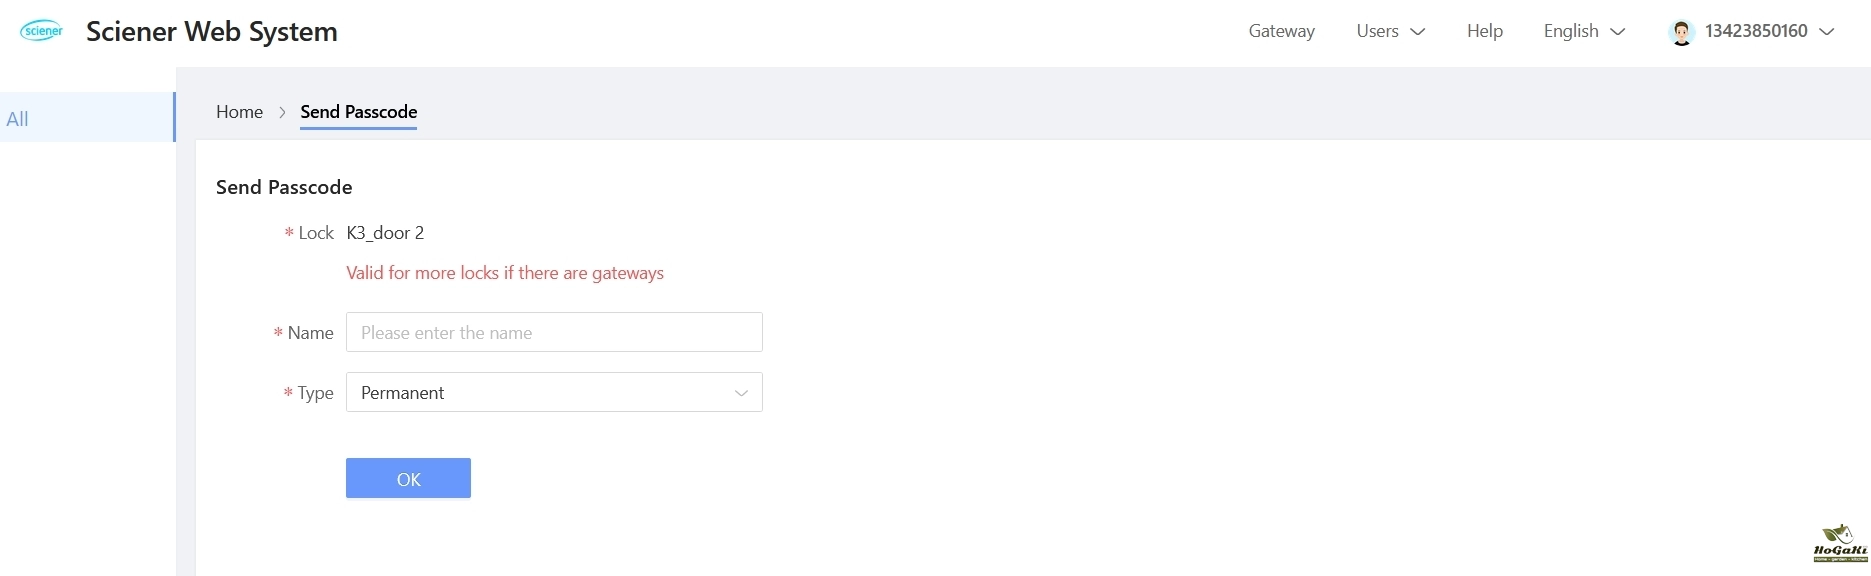
Task: Click the arrow beside English
Action: (x=1618, y=32)
